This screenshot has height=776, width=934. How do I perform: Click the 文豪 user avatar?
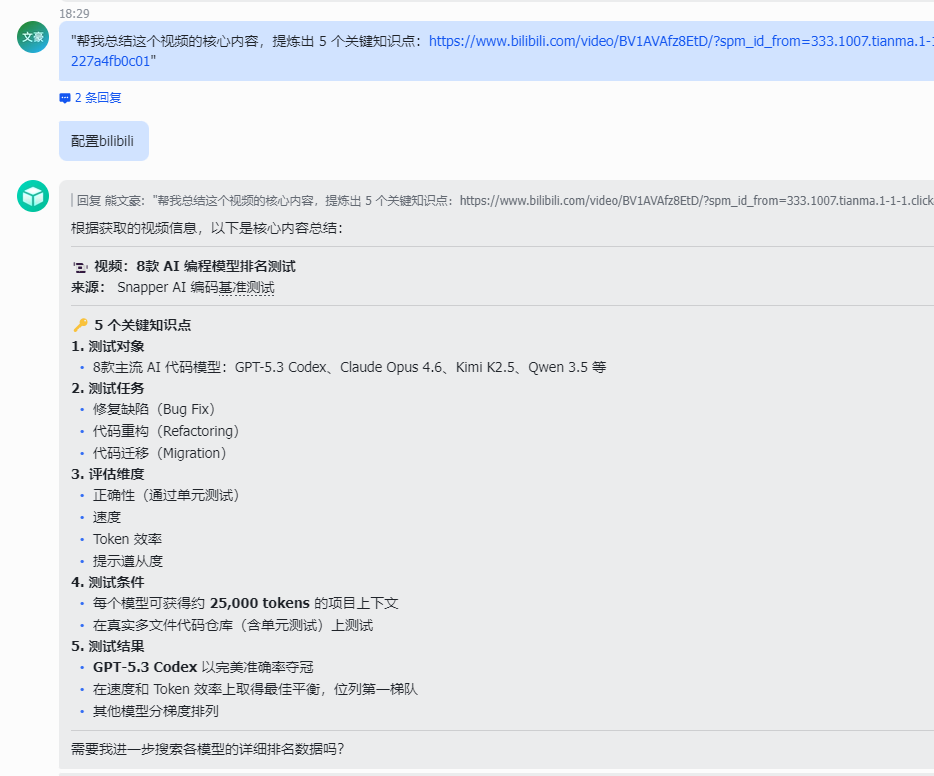(x=33, y=37)
